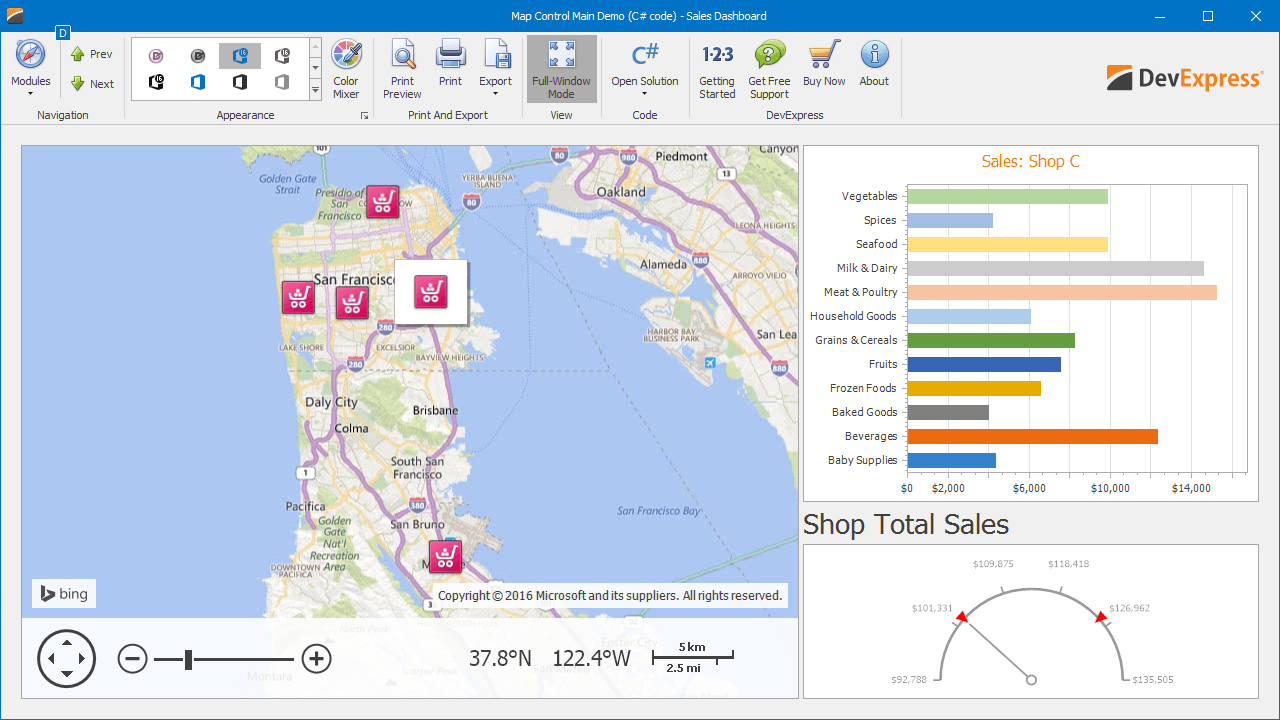
Task: Click the map zoom-out minus button
Action: tap(133, 658)
